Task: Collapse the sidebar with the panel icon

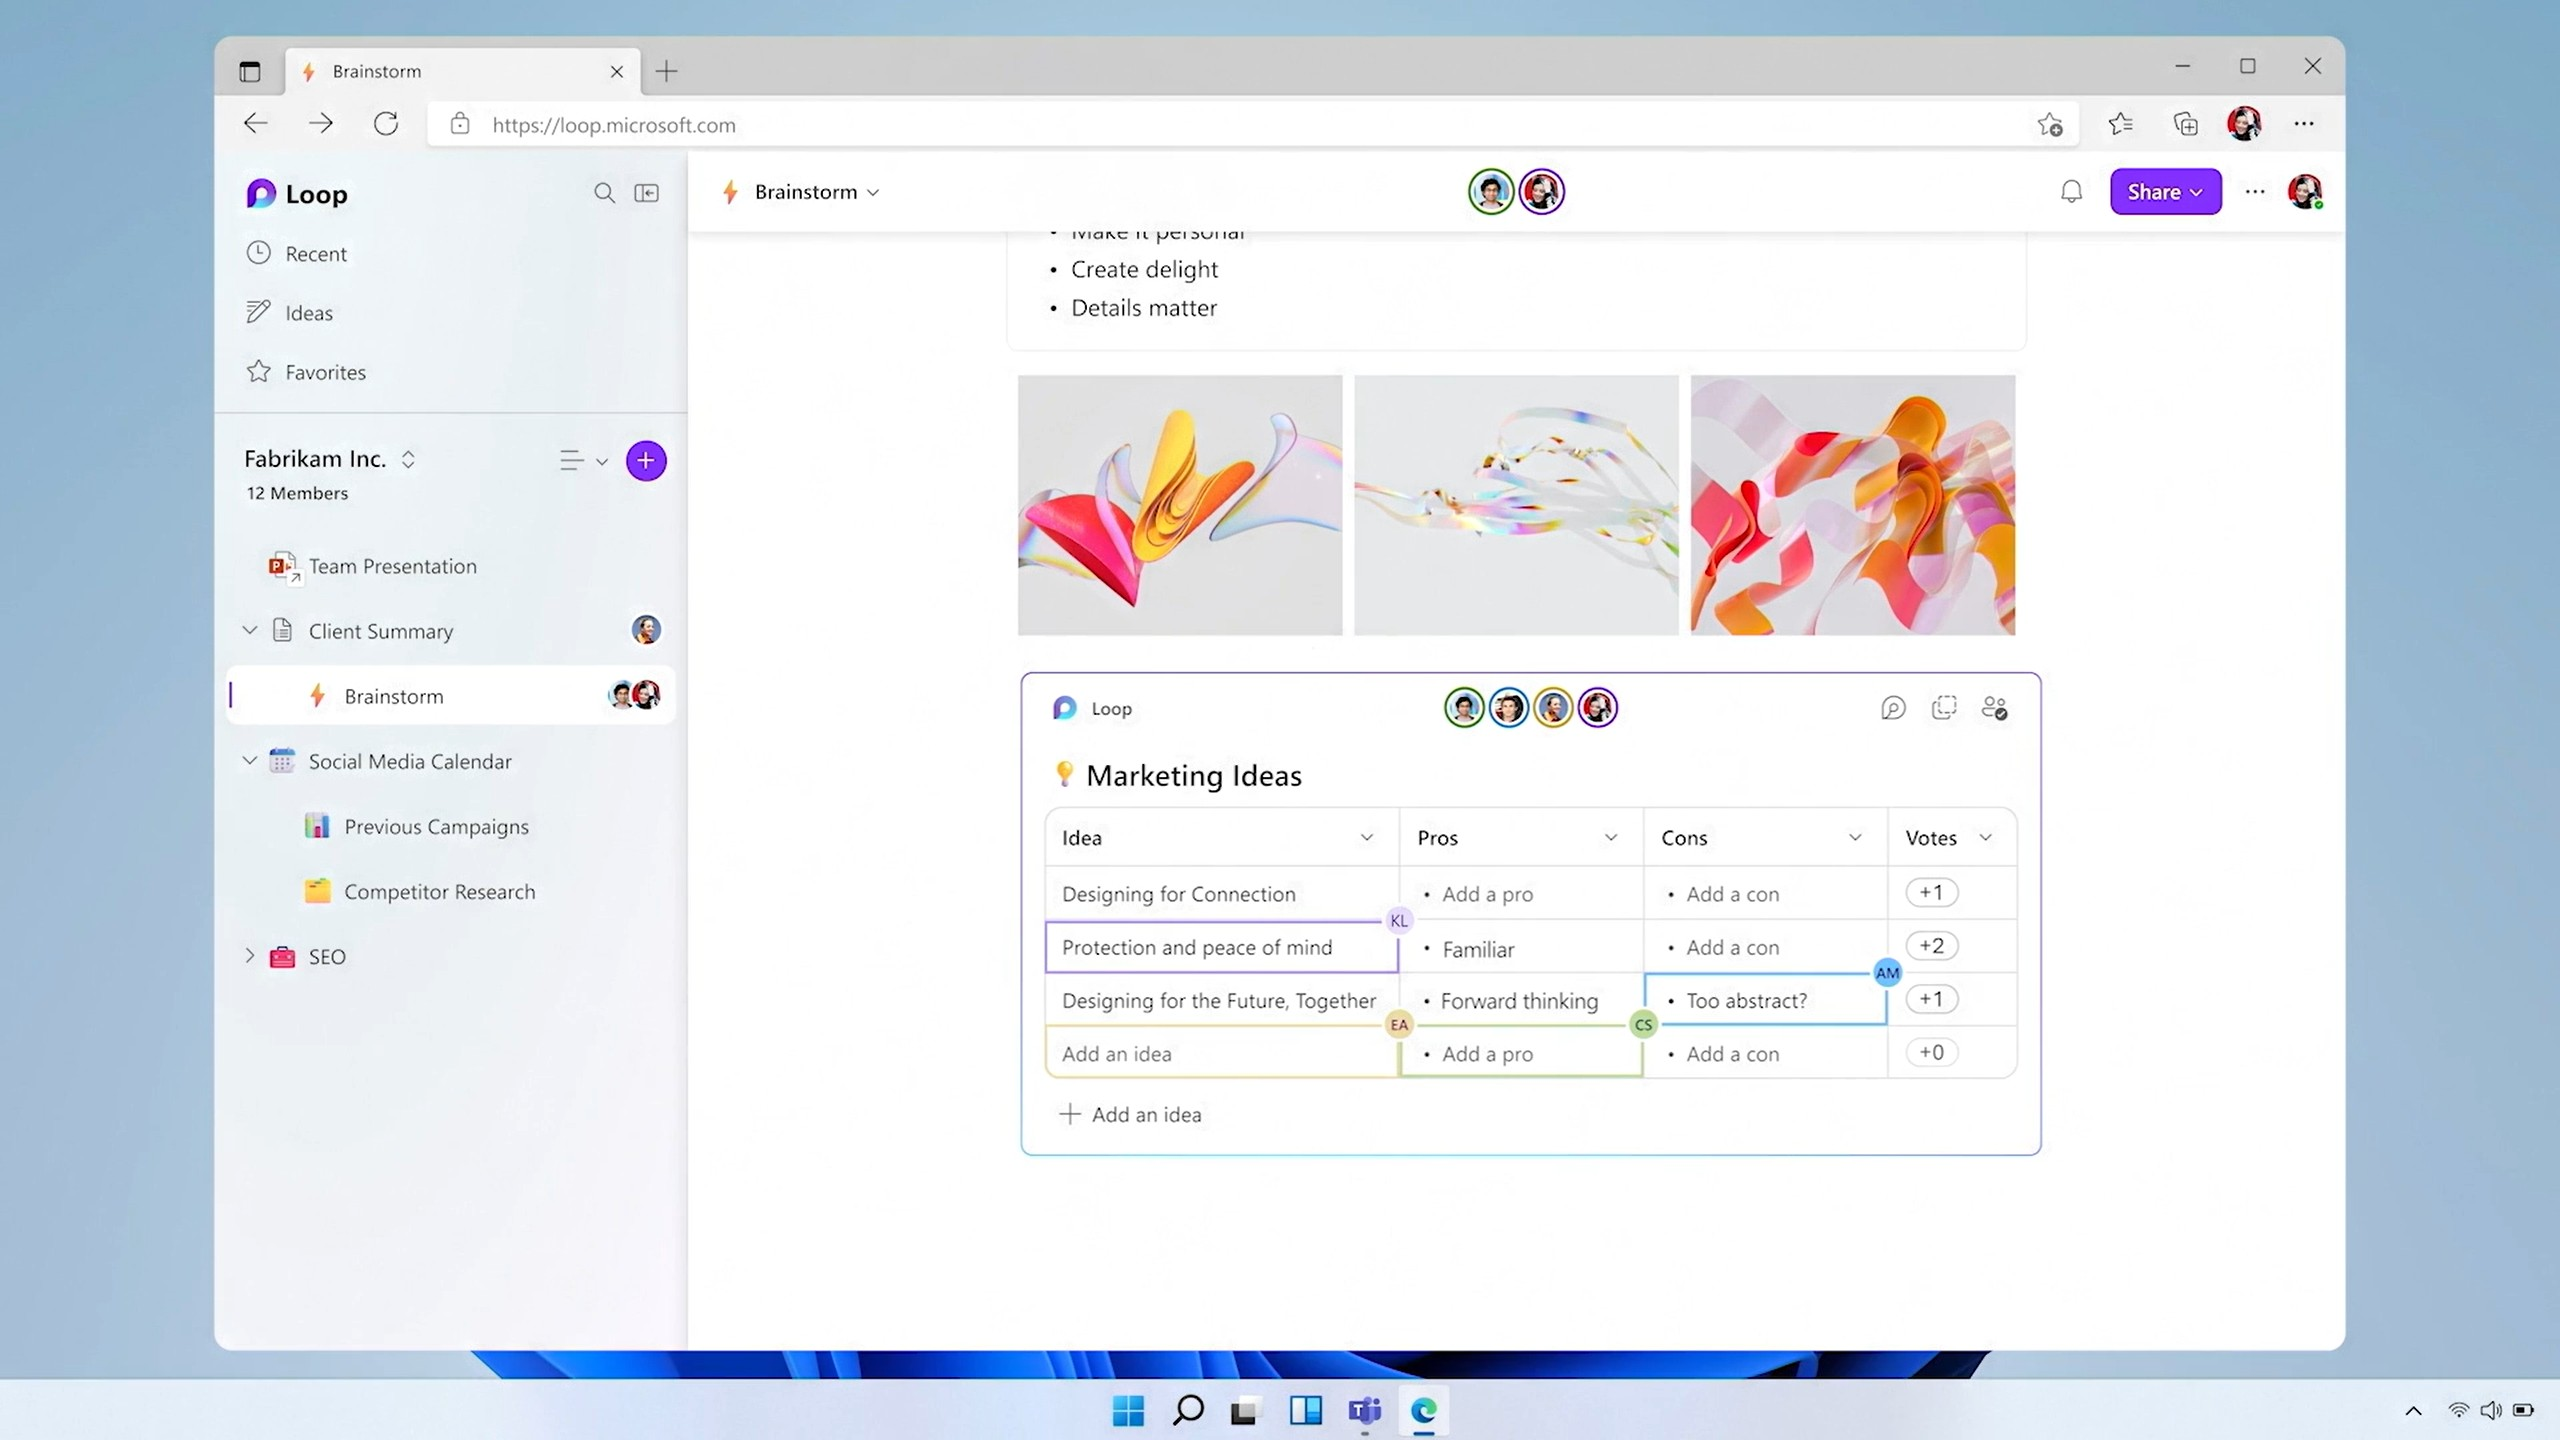Action: tap(647, 193)
